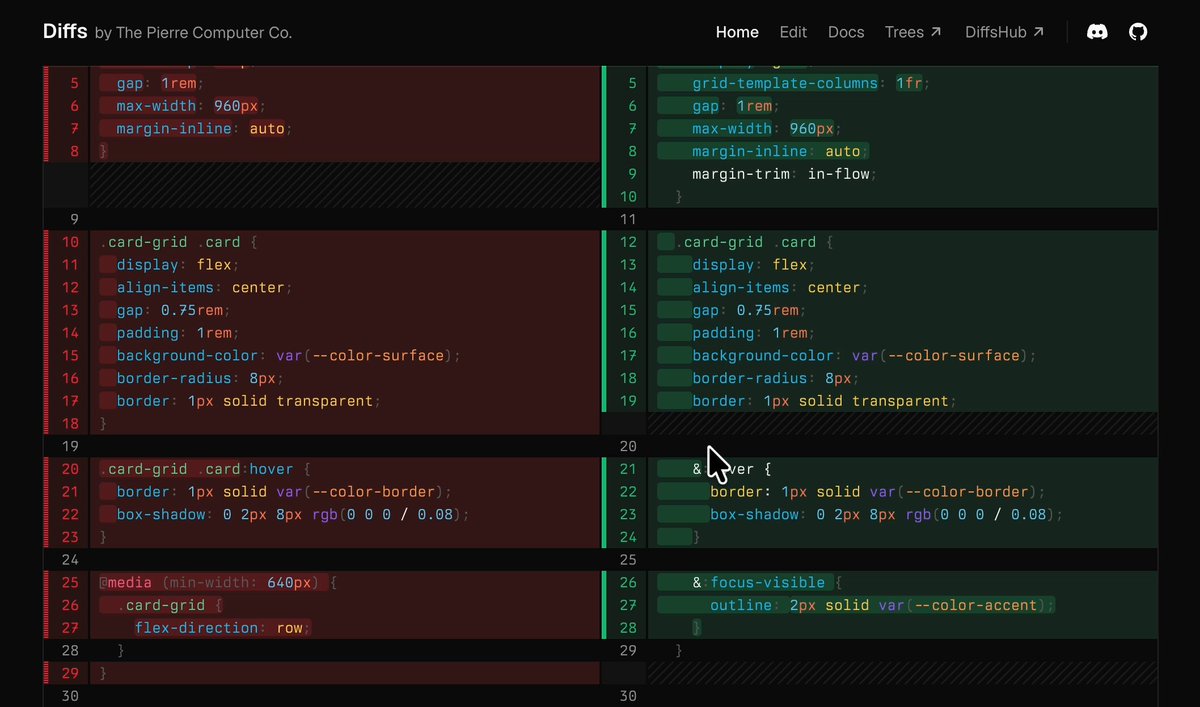The width and height of the screenshot is (1200, 707).
Task: Visit the DiffsHub external link
Action: click(x=1004, y=32)
